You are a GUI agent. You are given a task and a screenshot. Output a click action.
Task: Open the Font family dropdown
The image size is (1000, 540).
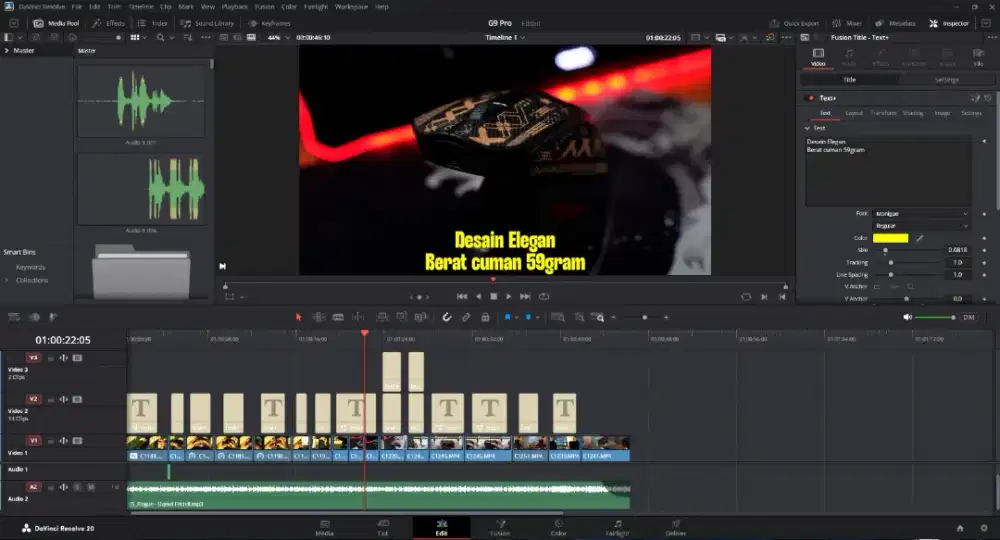pyautogui.click(x=921, y=214)
